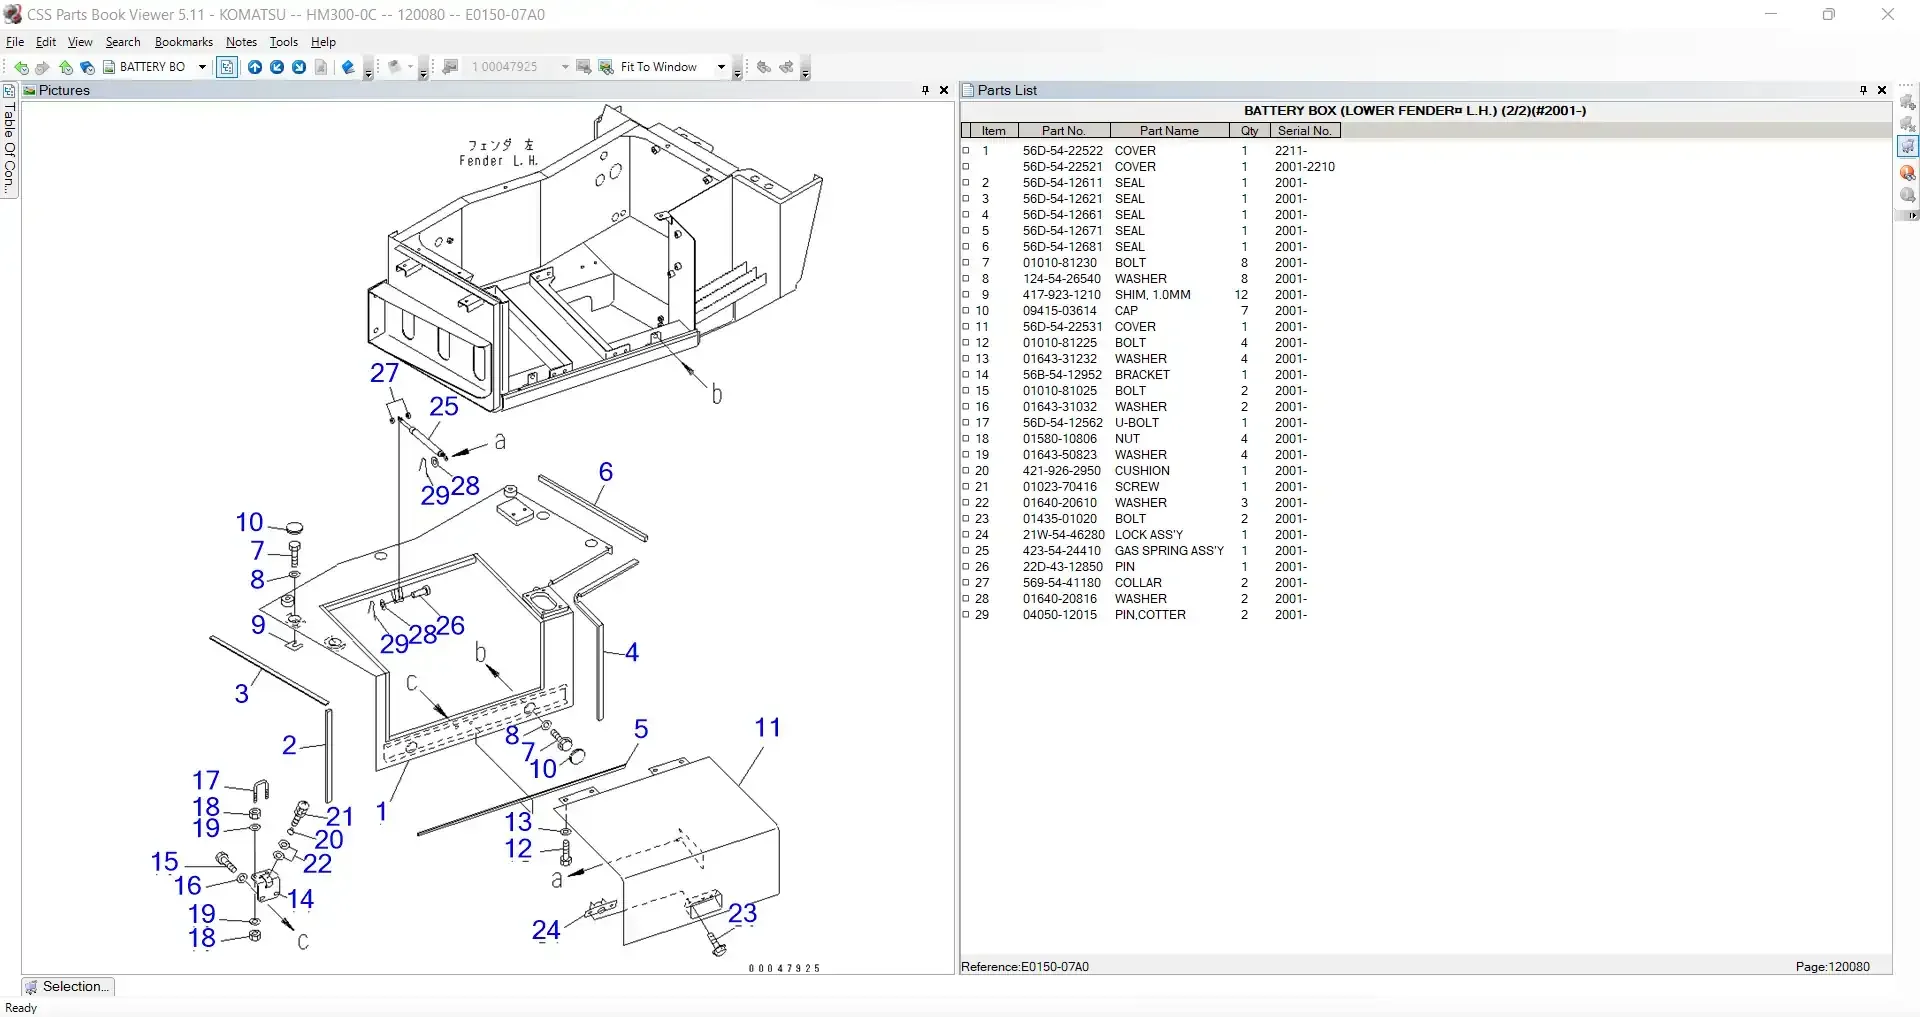Select checkbox for item 7 BOLT
Image resolution: width=1920 pixels, height=1017 pixels.
coord(966,263)
